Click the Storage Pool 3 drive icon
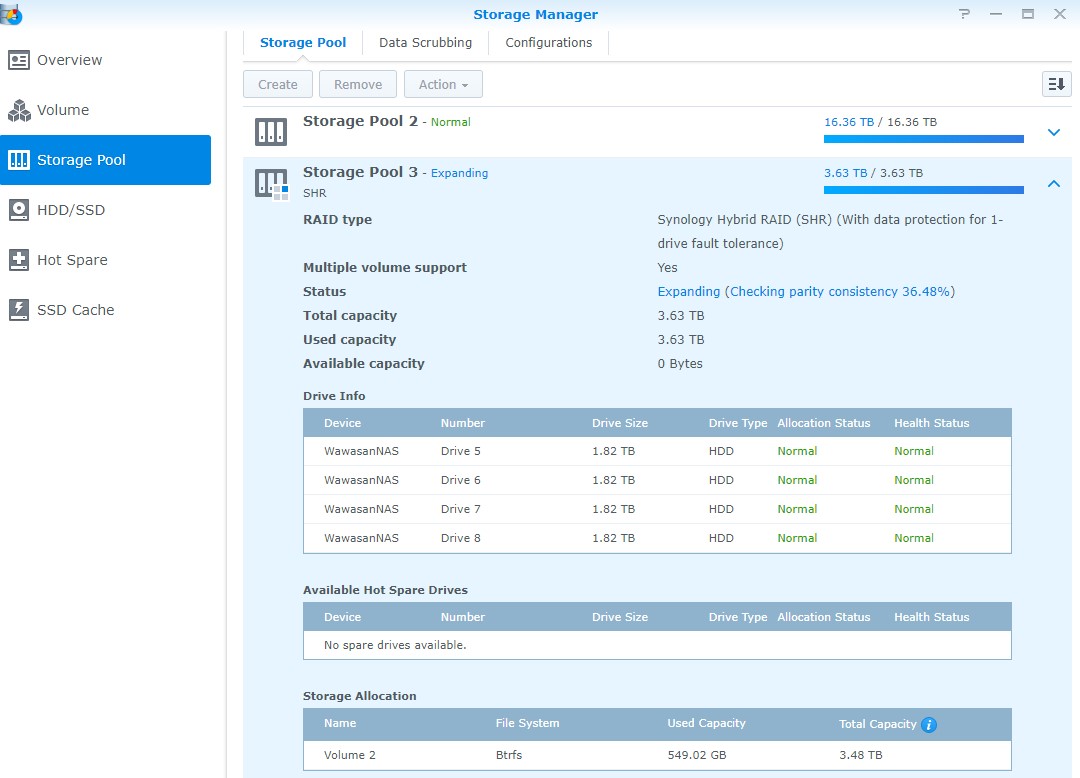Screen dimensions: 1080x778 [x=271, y=184]
